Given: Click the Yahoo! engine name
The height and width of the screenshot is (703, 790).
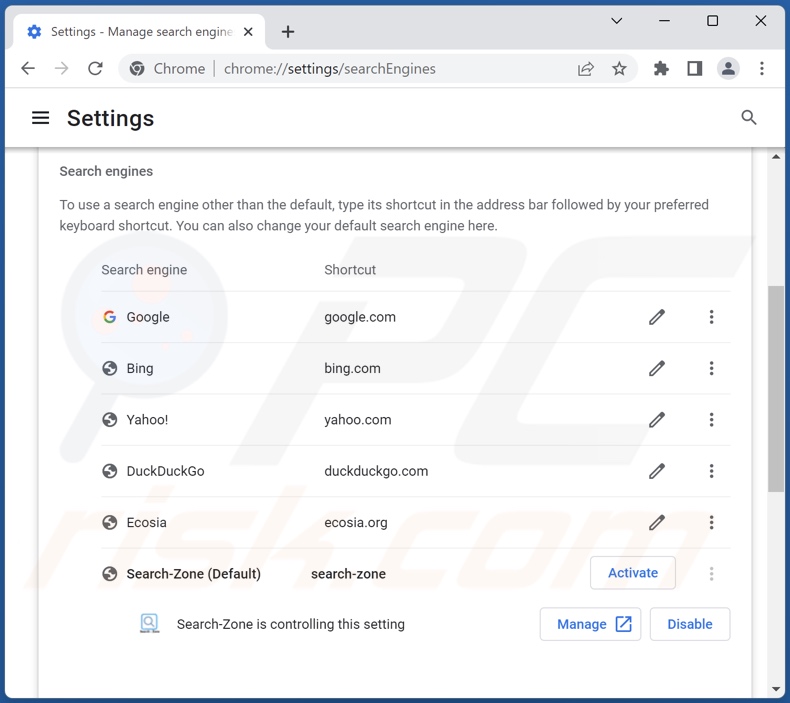Looking at the screenshot, I should [x=147, y=420].
